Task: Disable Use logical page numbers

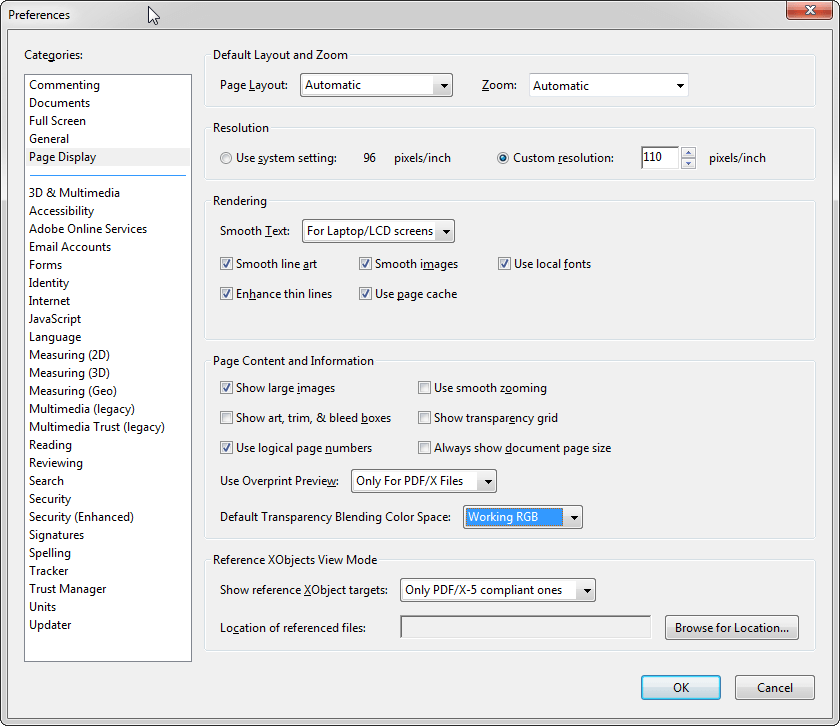Action: 226,448
